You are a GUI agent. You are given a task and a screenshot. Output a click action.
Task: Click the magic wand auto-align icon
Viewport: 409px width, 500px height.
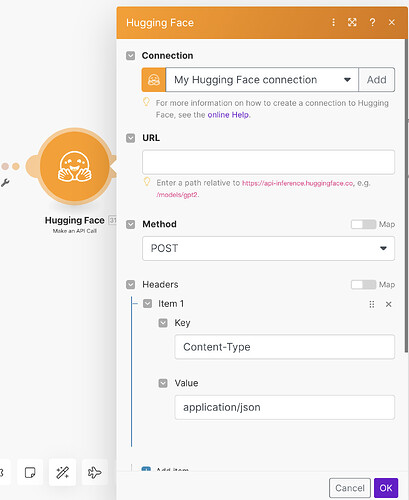(62, 472)
